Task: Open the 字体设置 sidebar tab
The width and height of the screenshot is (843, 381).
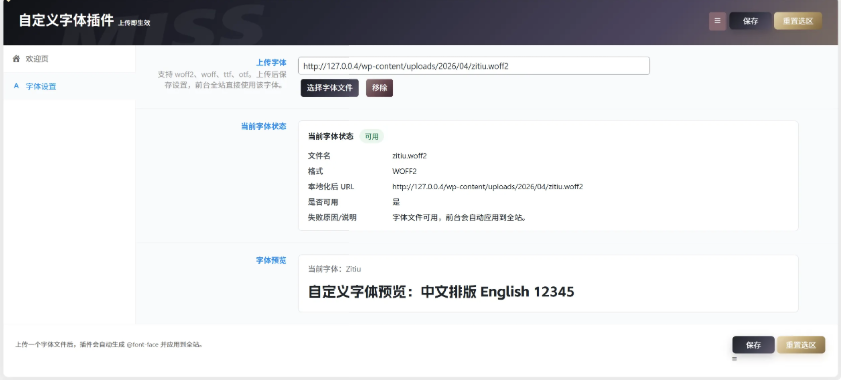Action: point(69,86)
